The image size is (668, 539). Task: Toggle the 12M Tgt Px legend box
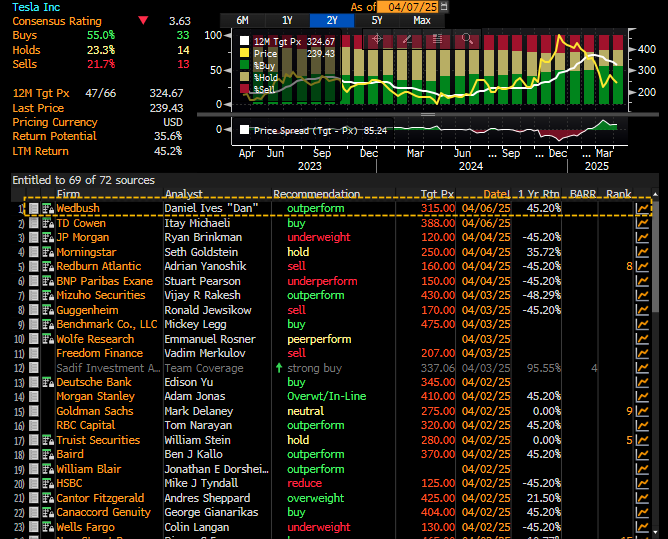(x=245, y=41)
